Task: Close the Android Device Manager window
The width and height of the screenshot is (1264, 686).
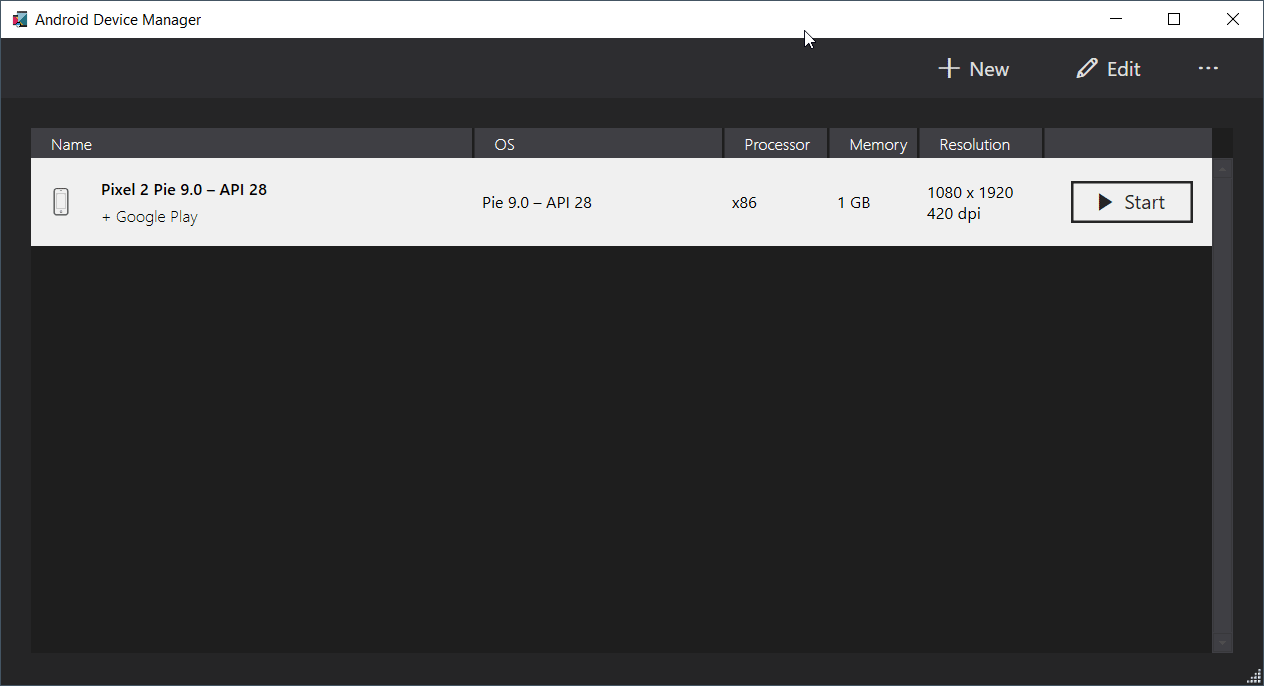Action: 1233,19
